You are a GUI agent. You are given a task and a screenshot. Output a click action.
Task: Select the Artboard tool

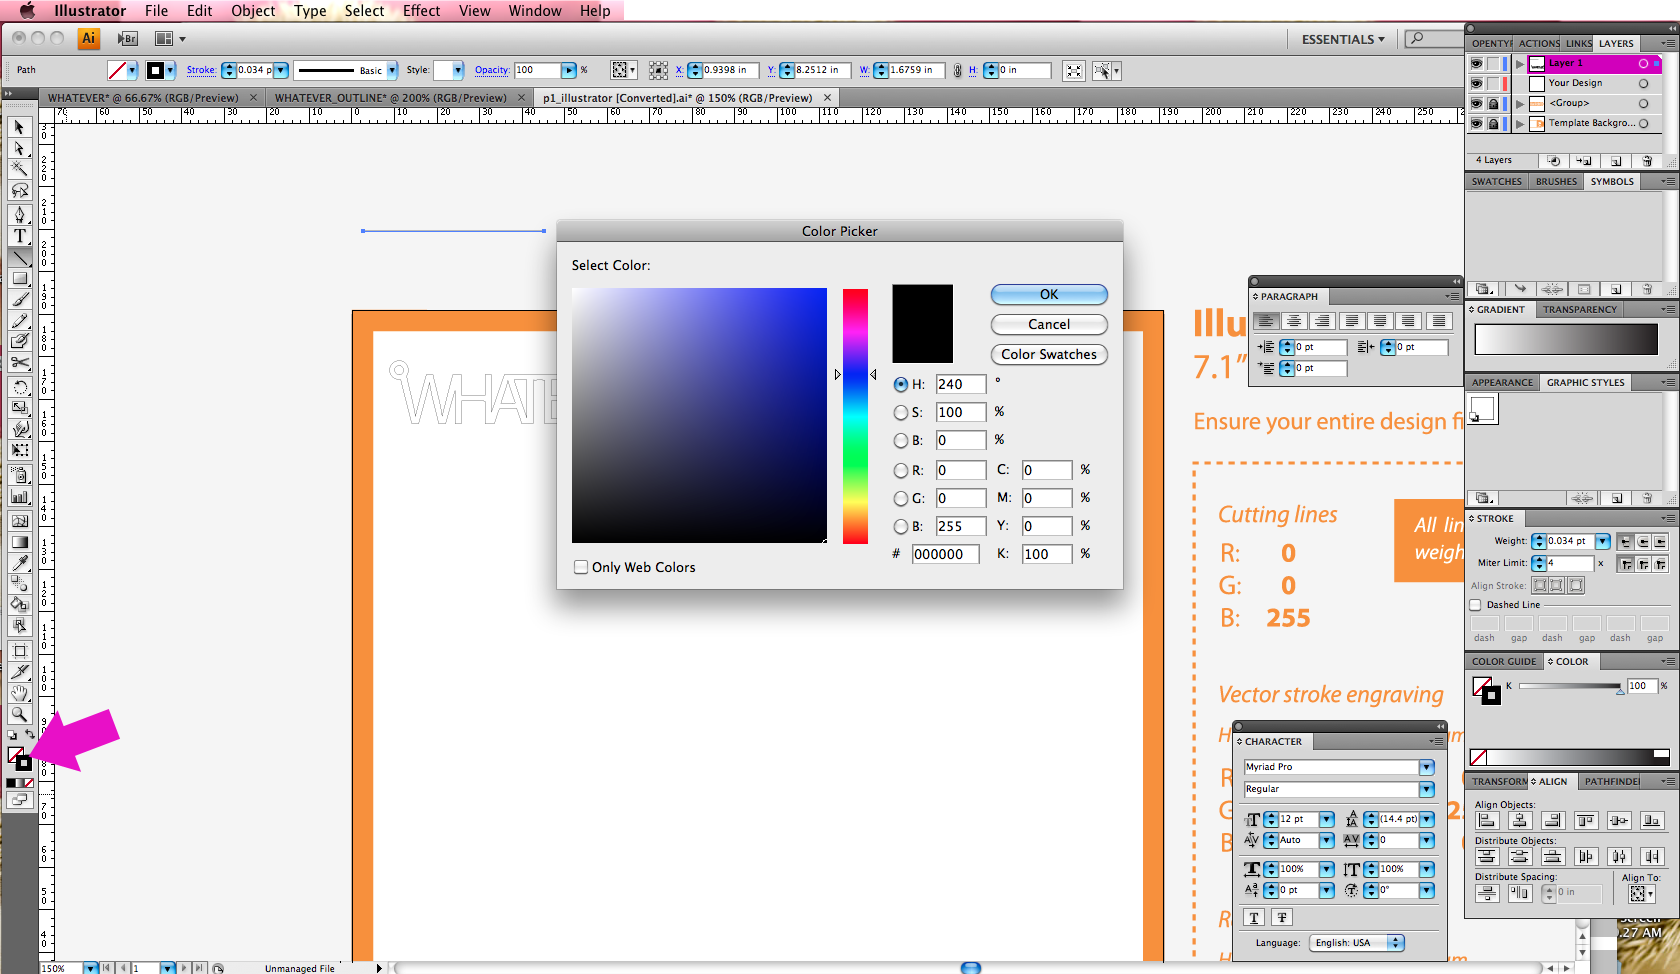tap(19, 651)
